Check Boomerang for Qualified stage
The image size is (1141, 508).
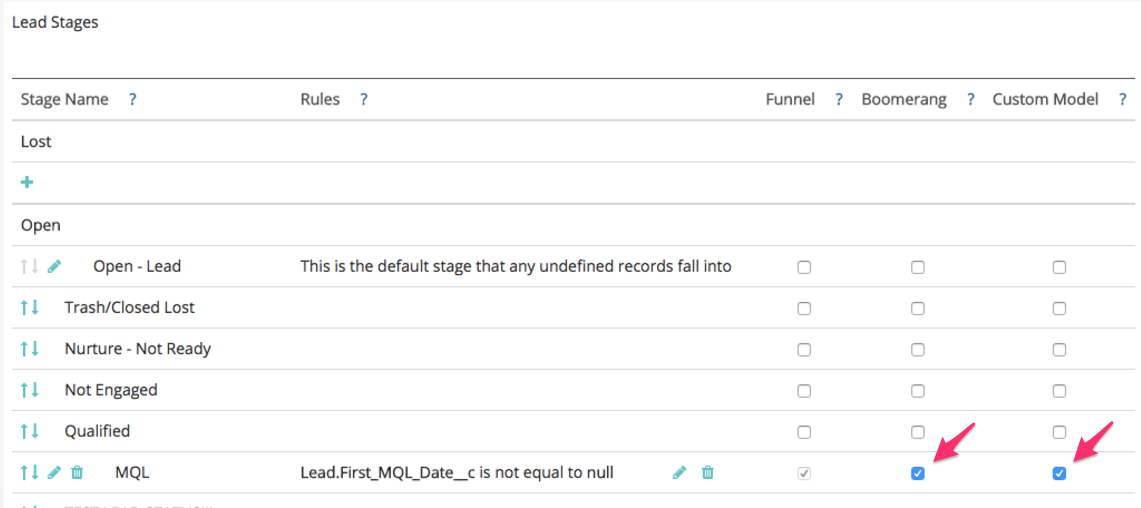click(x=918, y=432)
